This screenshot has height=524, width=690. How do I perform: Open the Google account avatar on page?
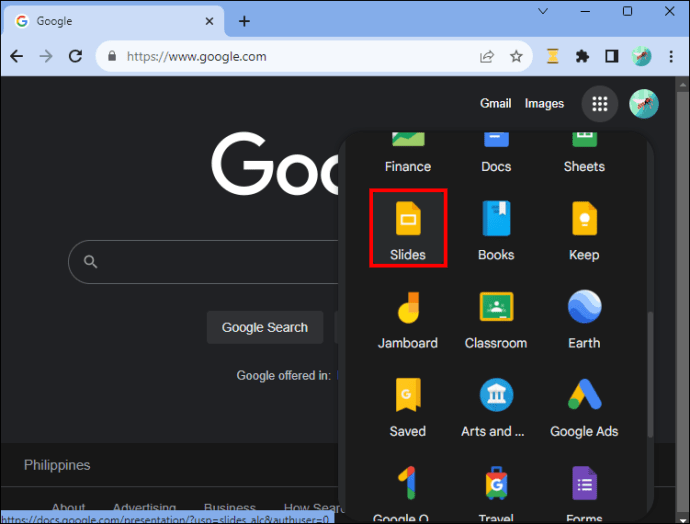(x=643, y=104)
